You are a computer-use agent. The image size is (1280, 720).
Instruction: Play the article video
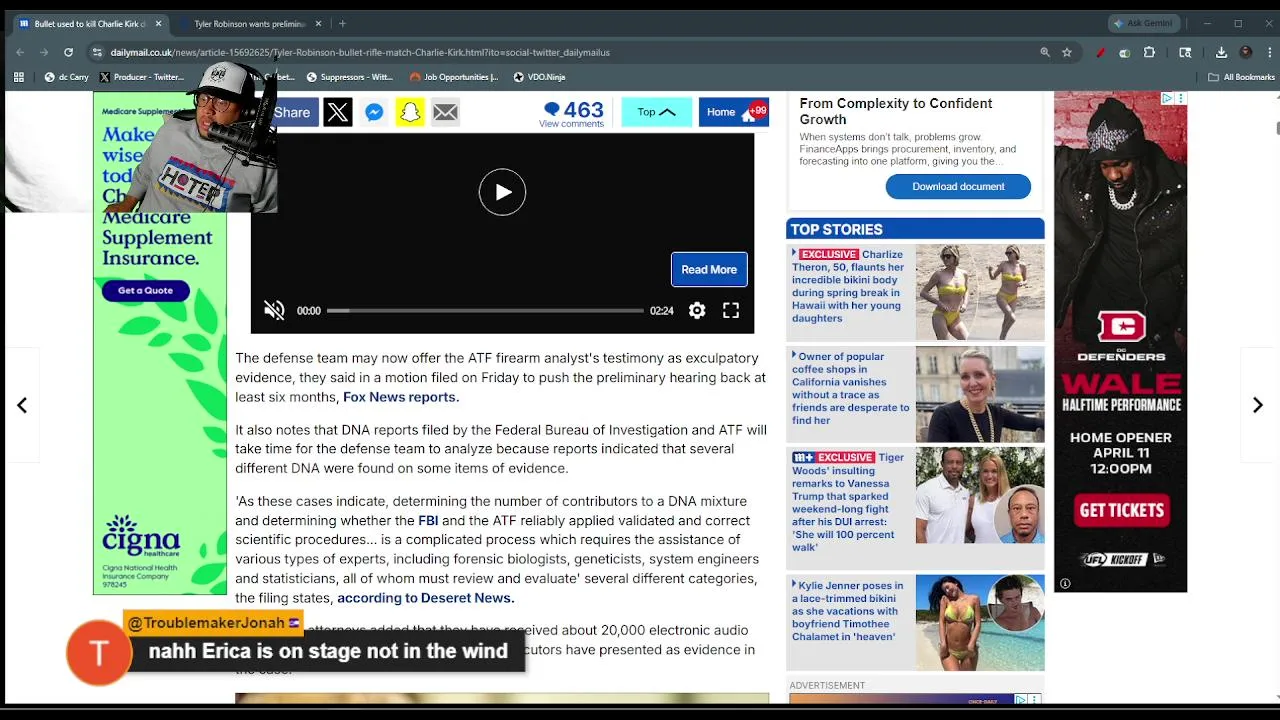pos(502,192)
